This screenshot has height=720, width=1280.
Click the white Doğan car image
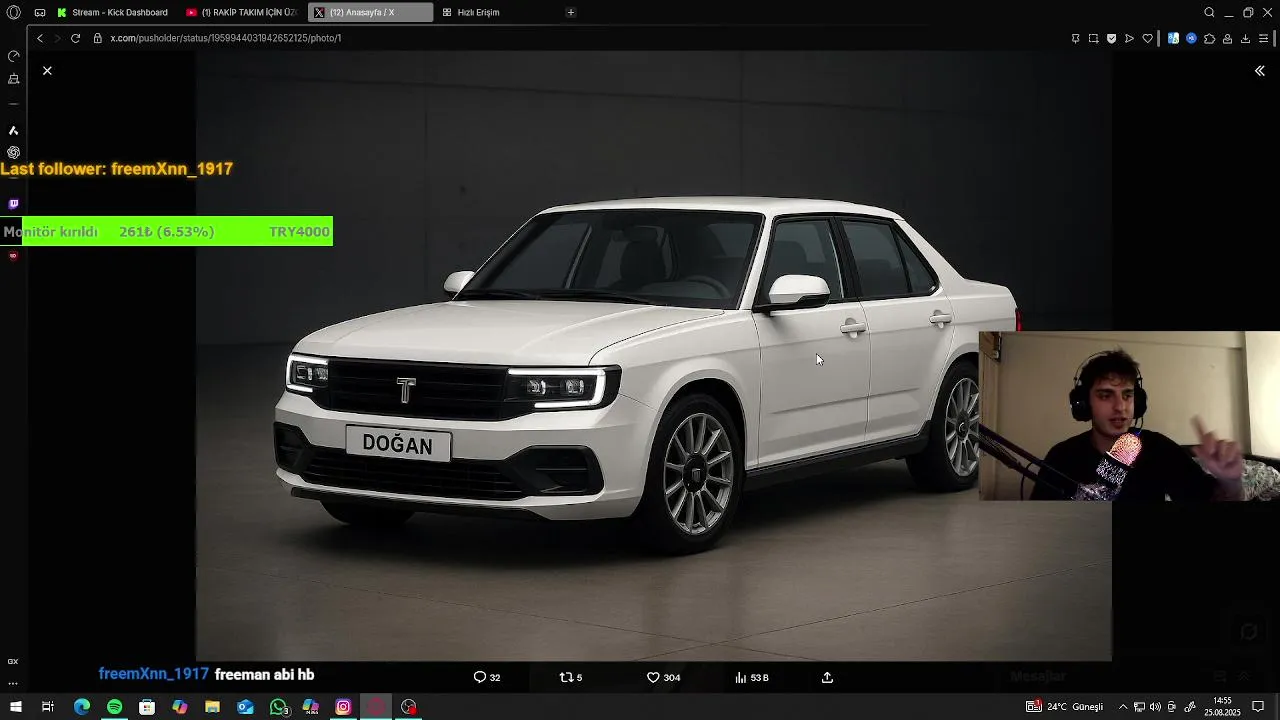[653, 355]
